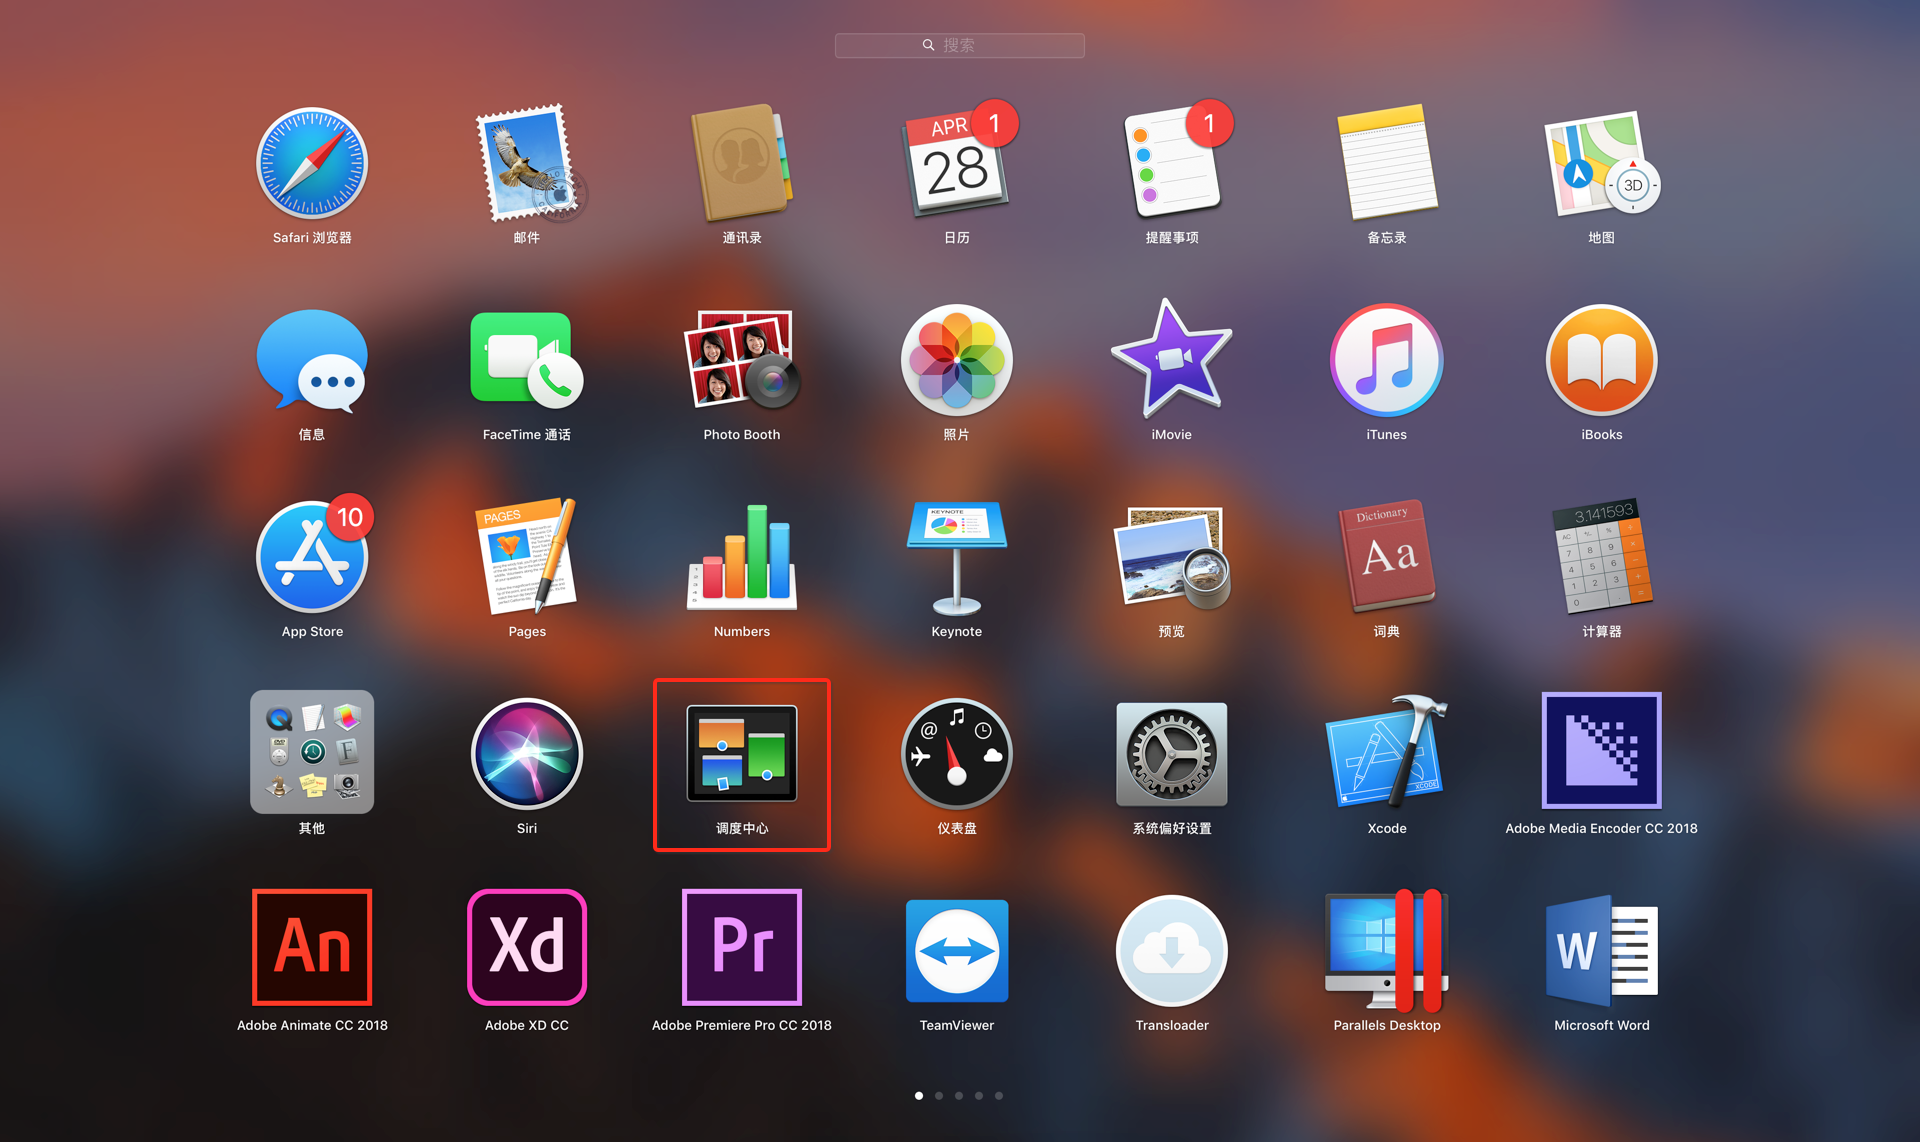The height and width of the screenshot is (1142, 1920).
Task: Open the 地图 Maps app
Action: 1601,164
